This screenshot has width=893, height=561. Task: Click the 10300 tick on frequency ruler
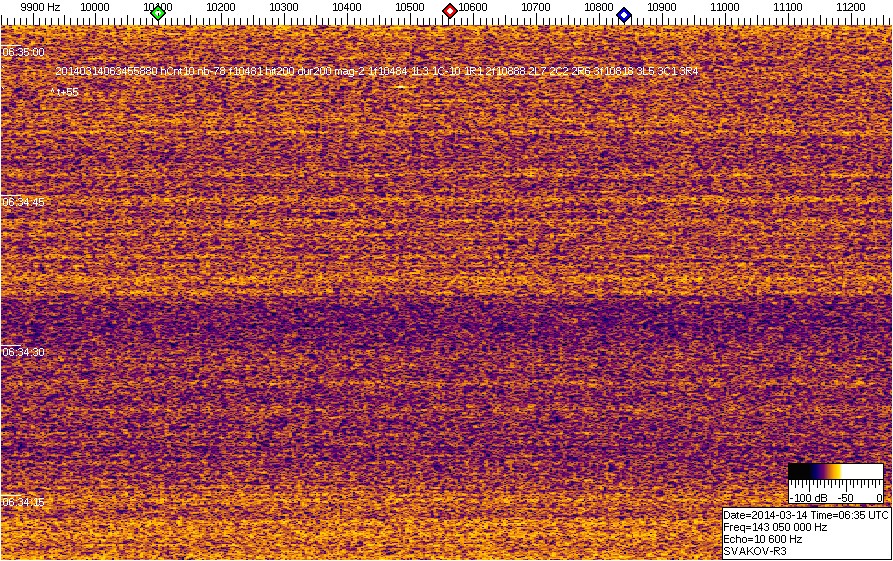[283, 7]
